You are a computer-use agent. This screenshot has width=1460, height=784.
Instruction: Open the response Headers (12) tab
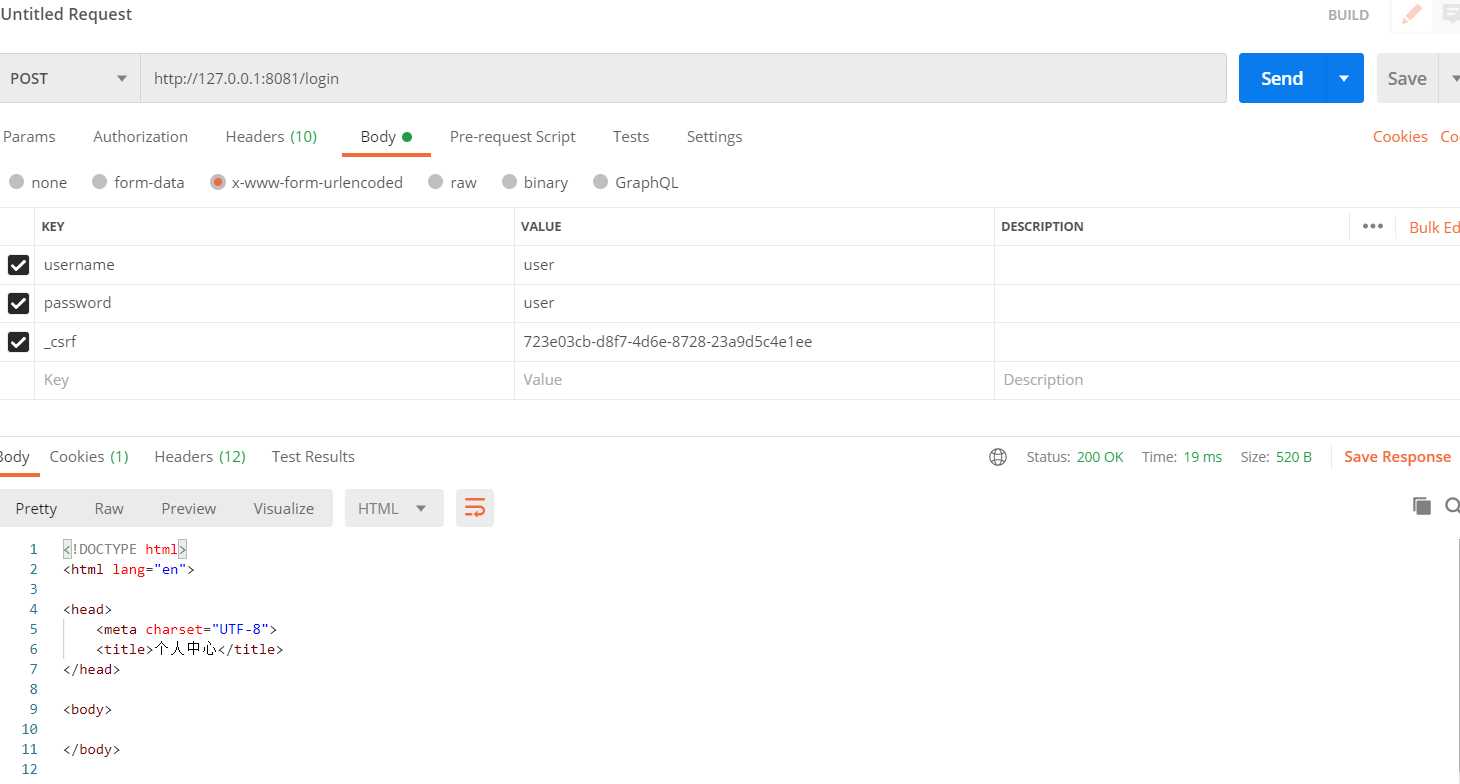point(200,457)
